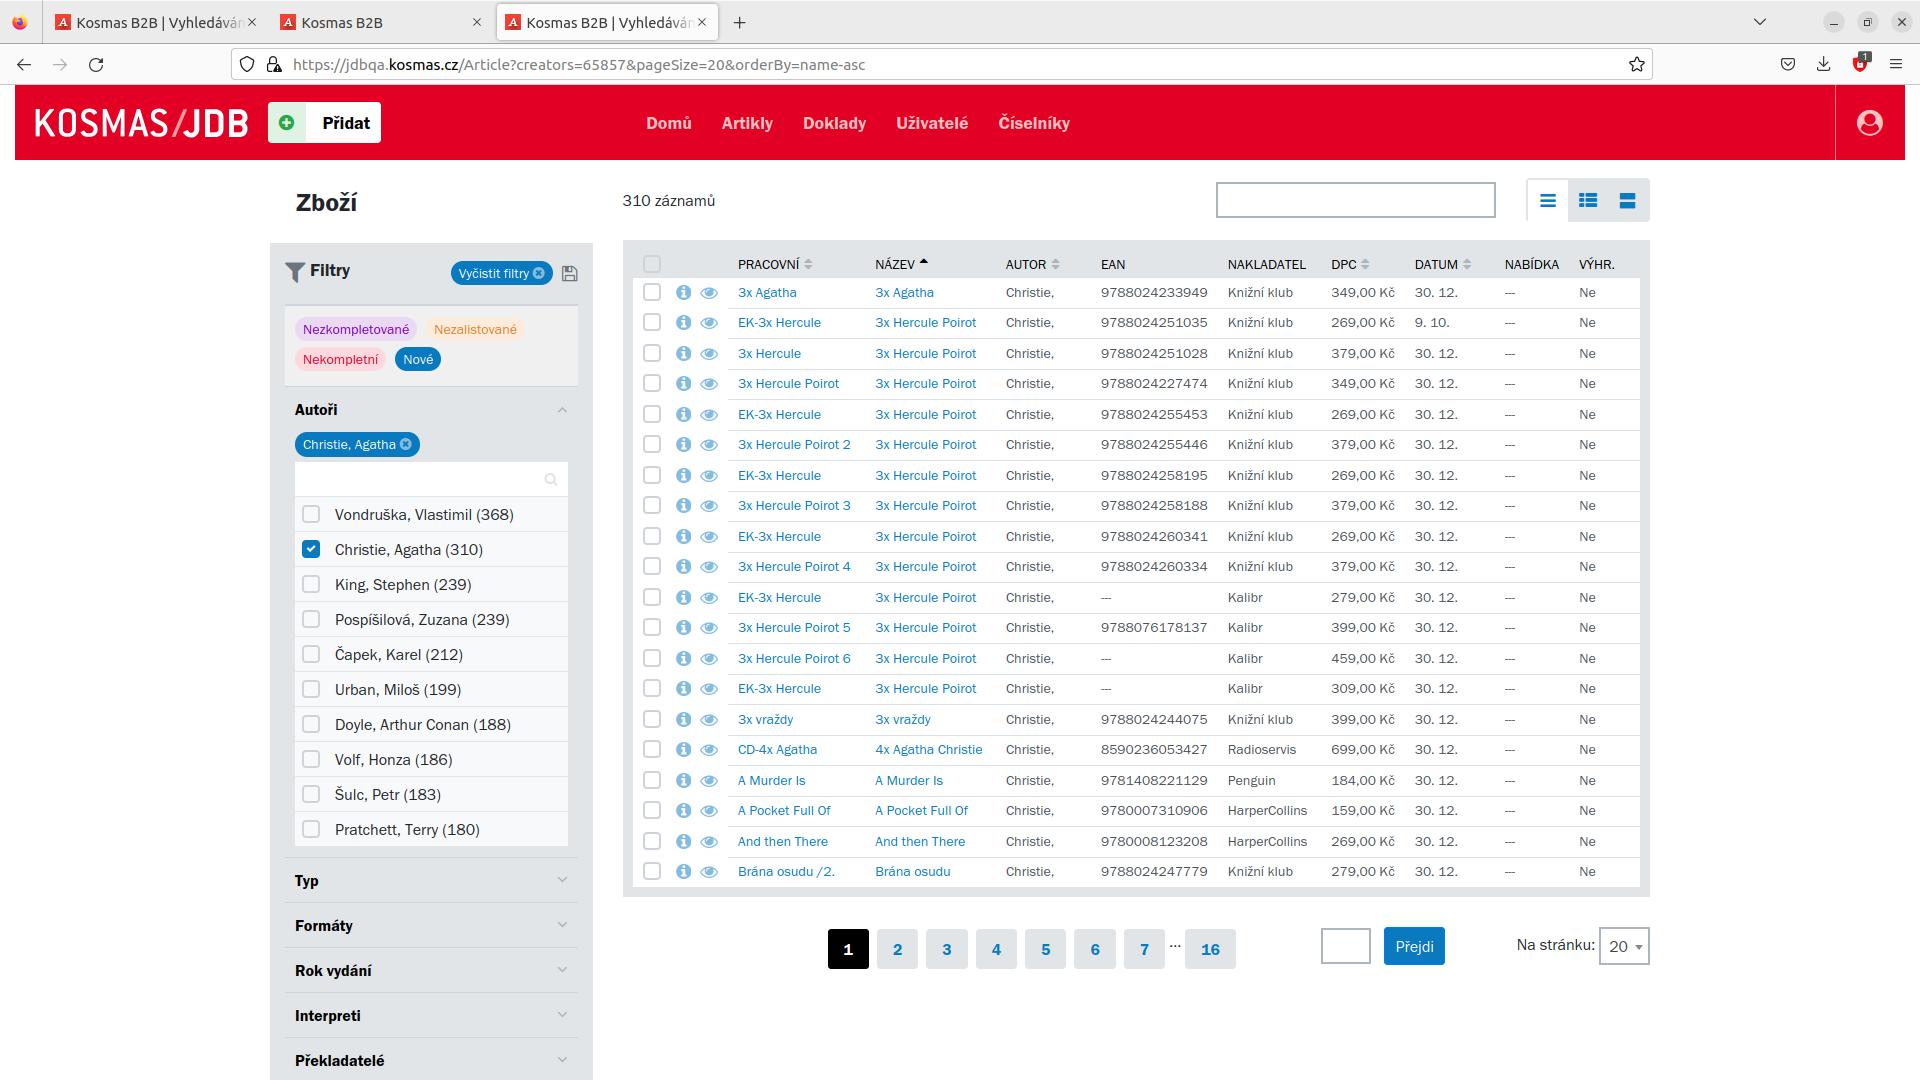The width and height of the screenshot is (1920, 1080).
Task: Open the Číselníky menu item
Action: 1033,123
